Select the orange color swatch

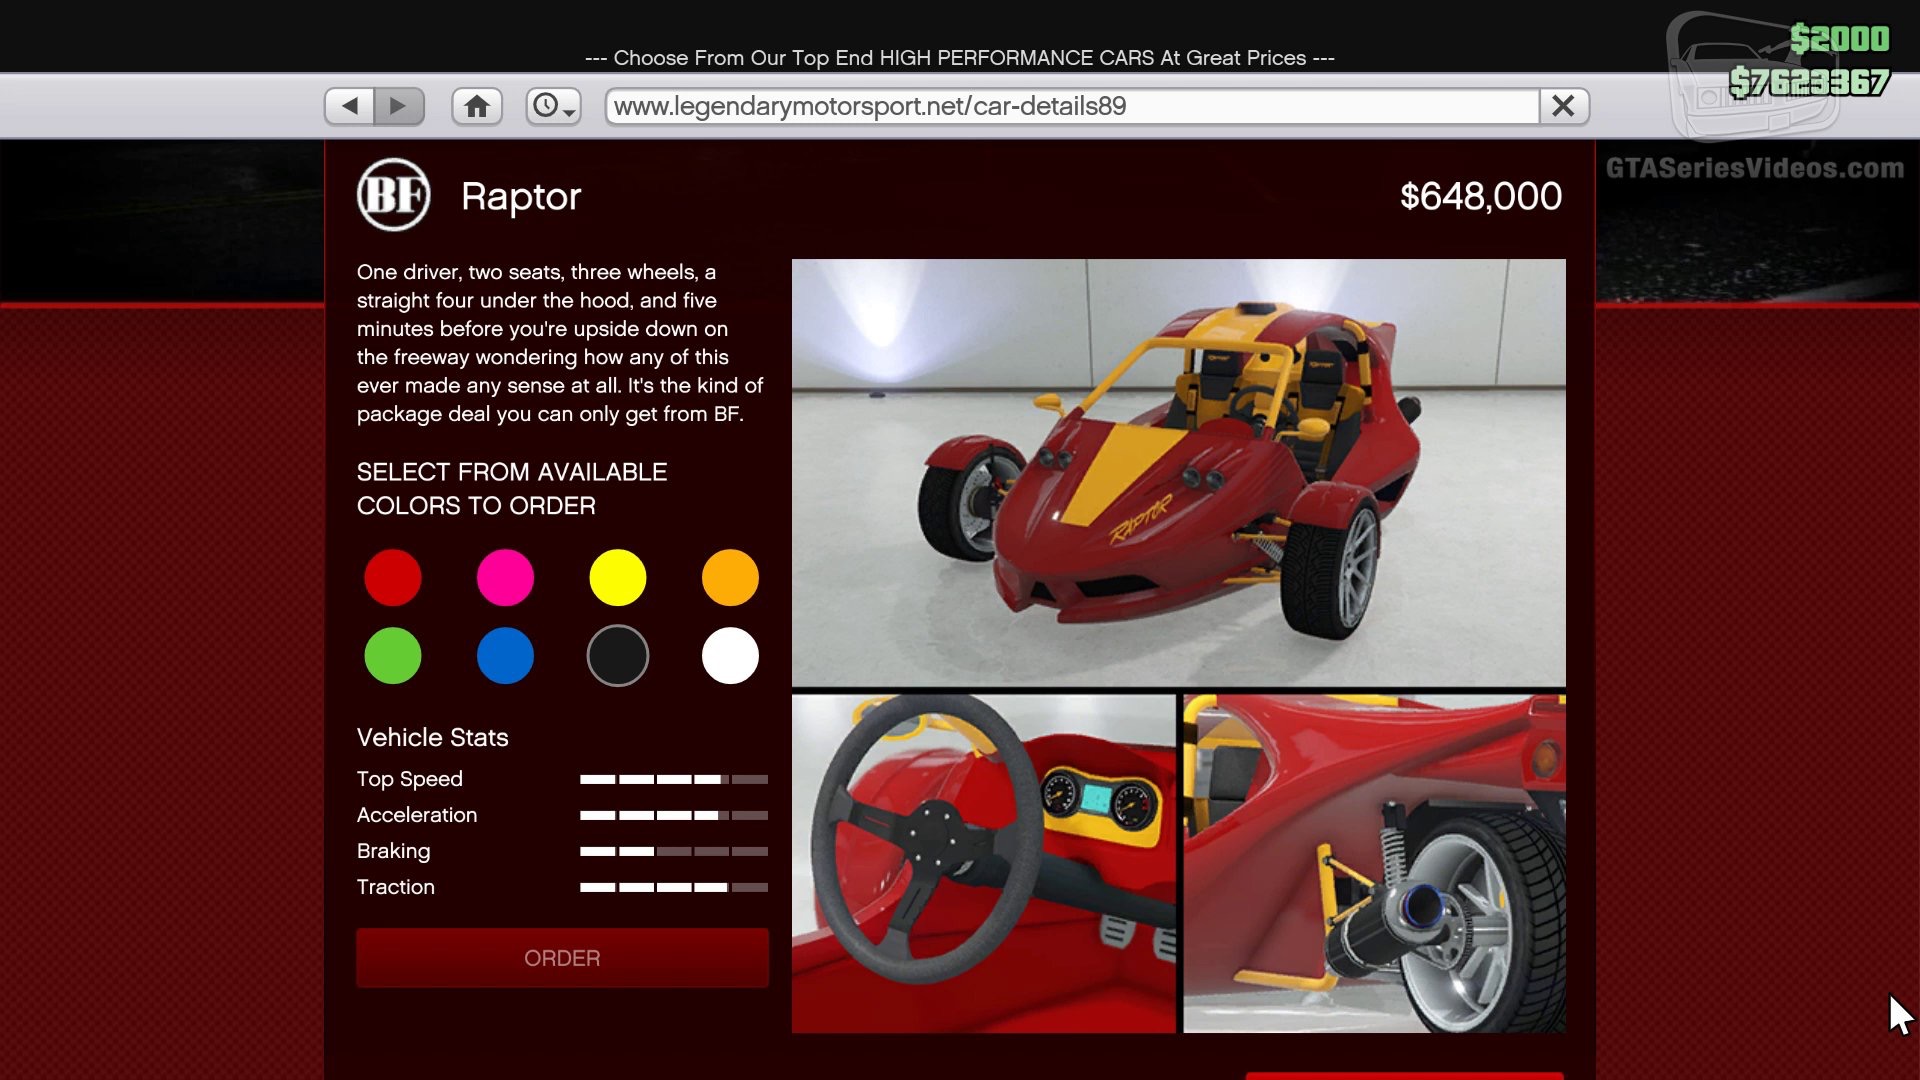click(730, 577)
